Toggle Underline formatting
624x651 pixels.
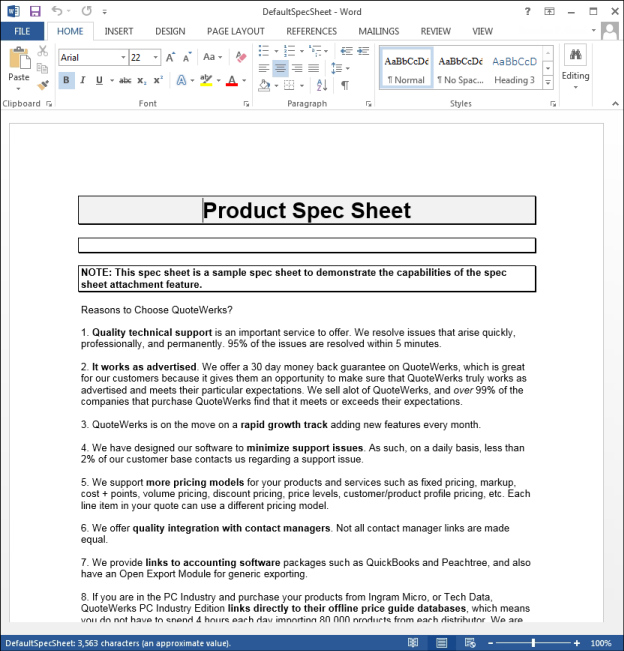[99, 80]
